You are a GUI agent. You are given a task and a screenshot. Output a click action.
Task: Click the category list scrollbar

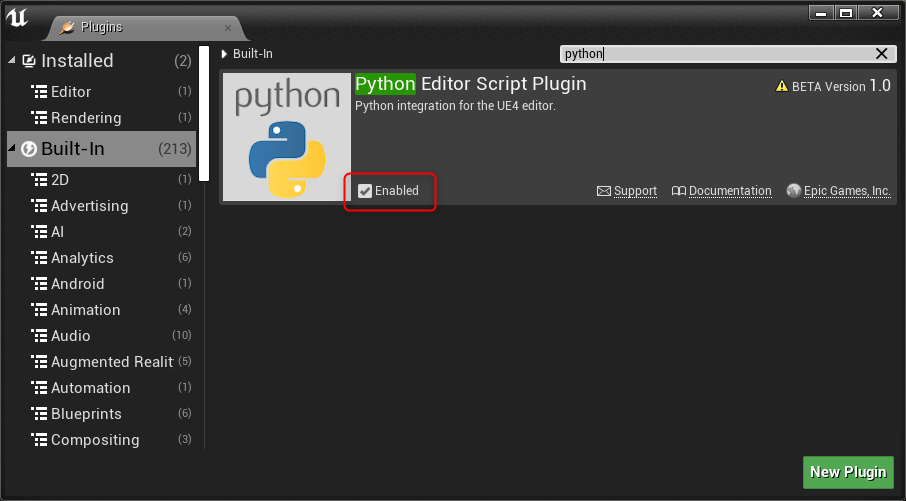pyautogui.click(x=203, y=113)
